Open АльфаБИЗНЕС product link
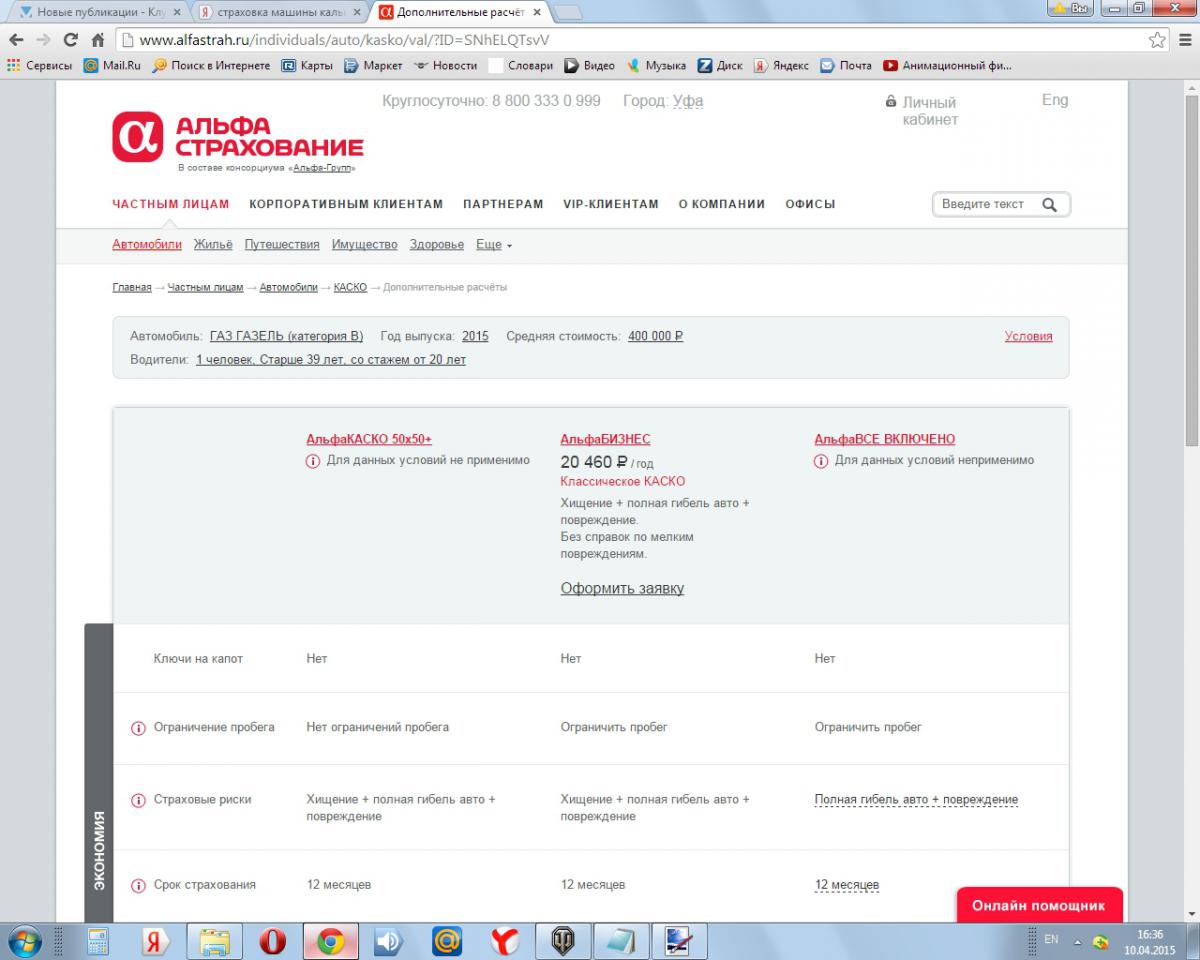Screen dimensions: 1200x960 tap(605, 439)
